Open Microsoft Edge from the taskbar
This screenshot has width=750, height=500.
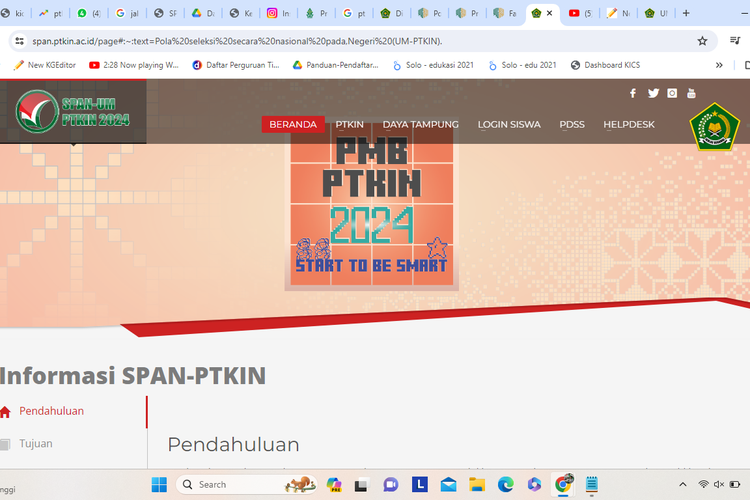click(x=506, y=485)
